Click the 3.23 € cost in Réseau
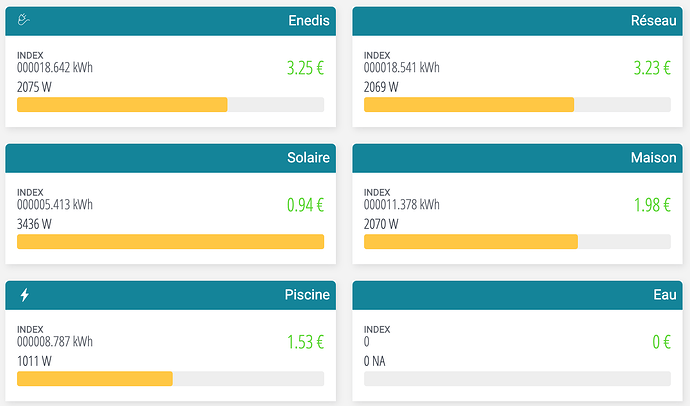690x406 pixels. (x=651, y=69)
